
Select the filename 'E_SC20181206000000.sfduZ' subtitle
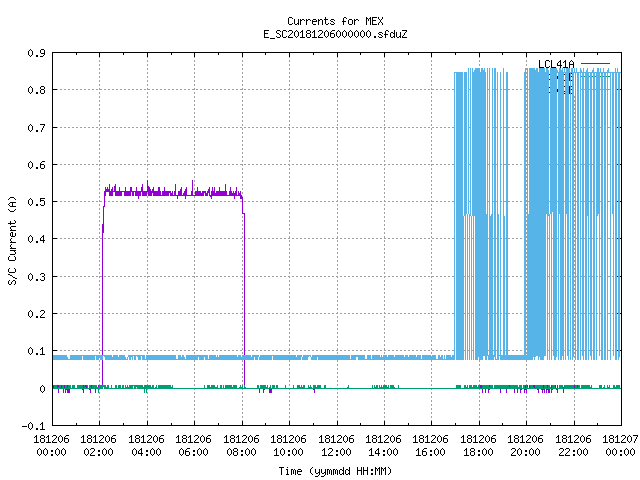coord(335,34)
